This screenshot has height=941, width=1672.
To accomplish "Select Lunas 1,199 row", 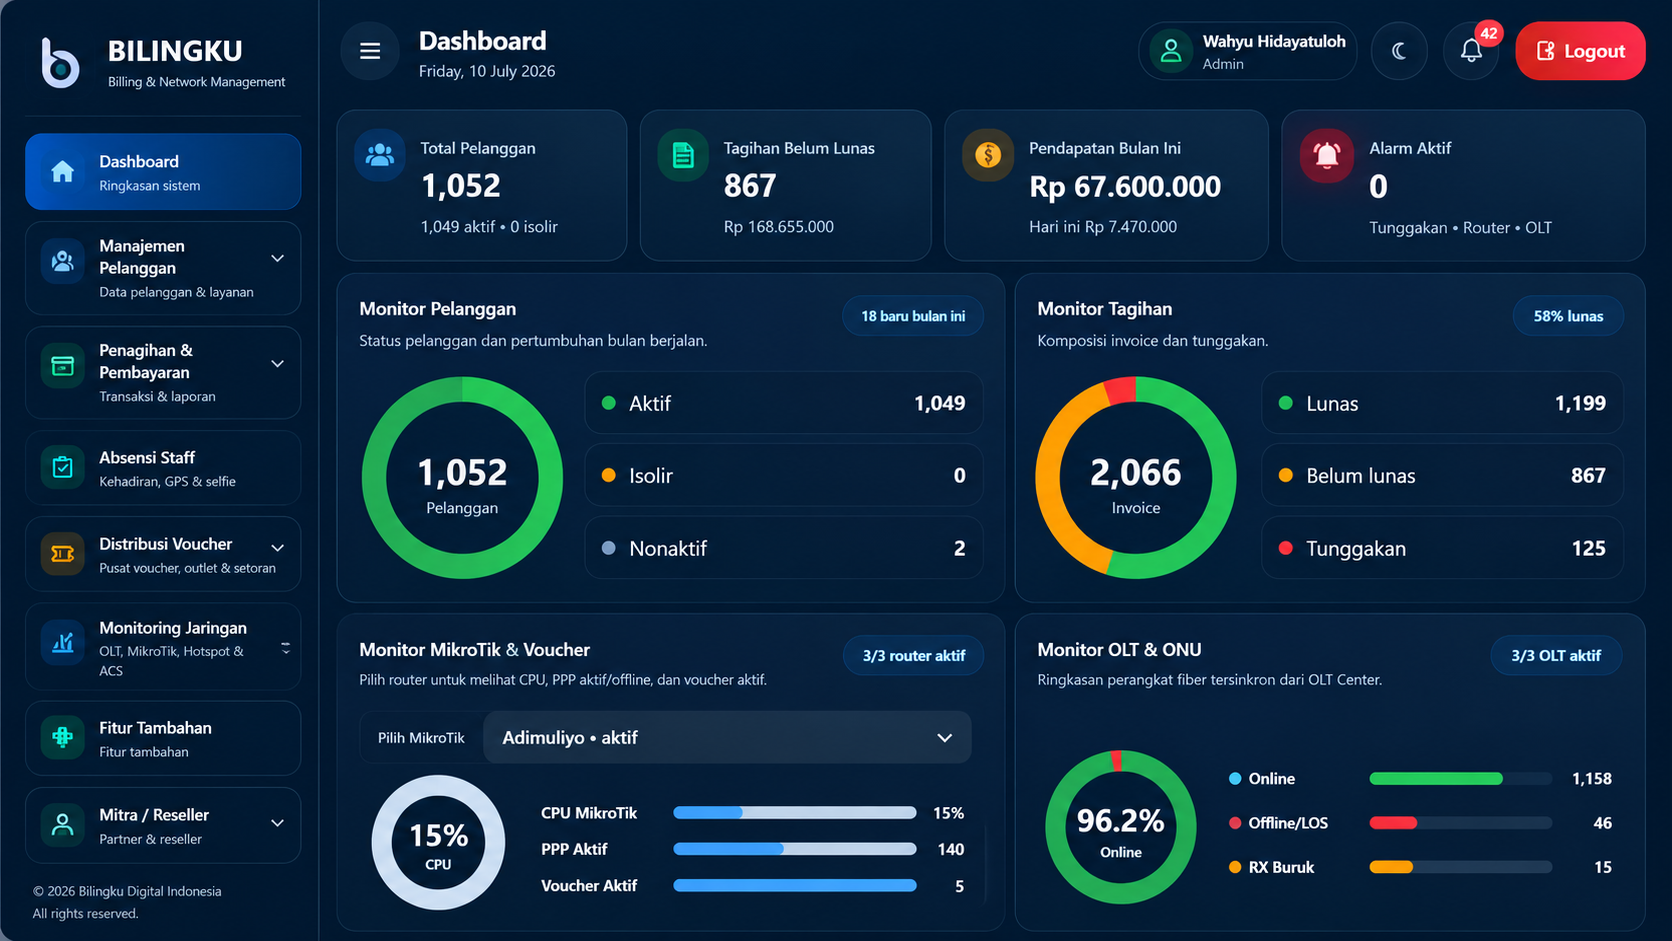I will (x=1442, y=403).
